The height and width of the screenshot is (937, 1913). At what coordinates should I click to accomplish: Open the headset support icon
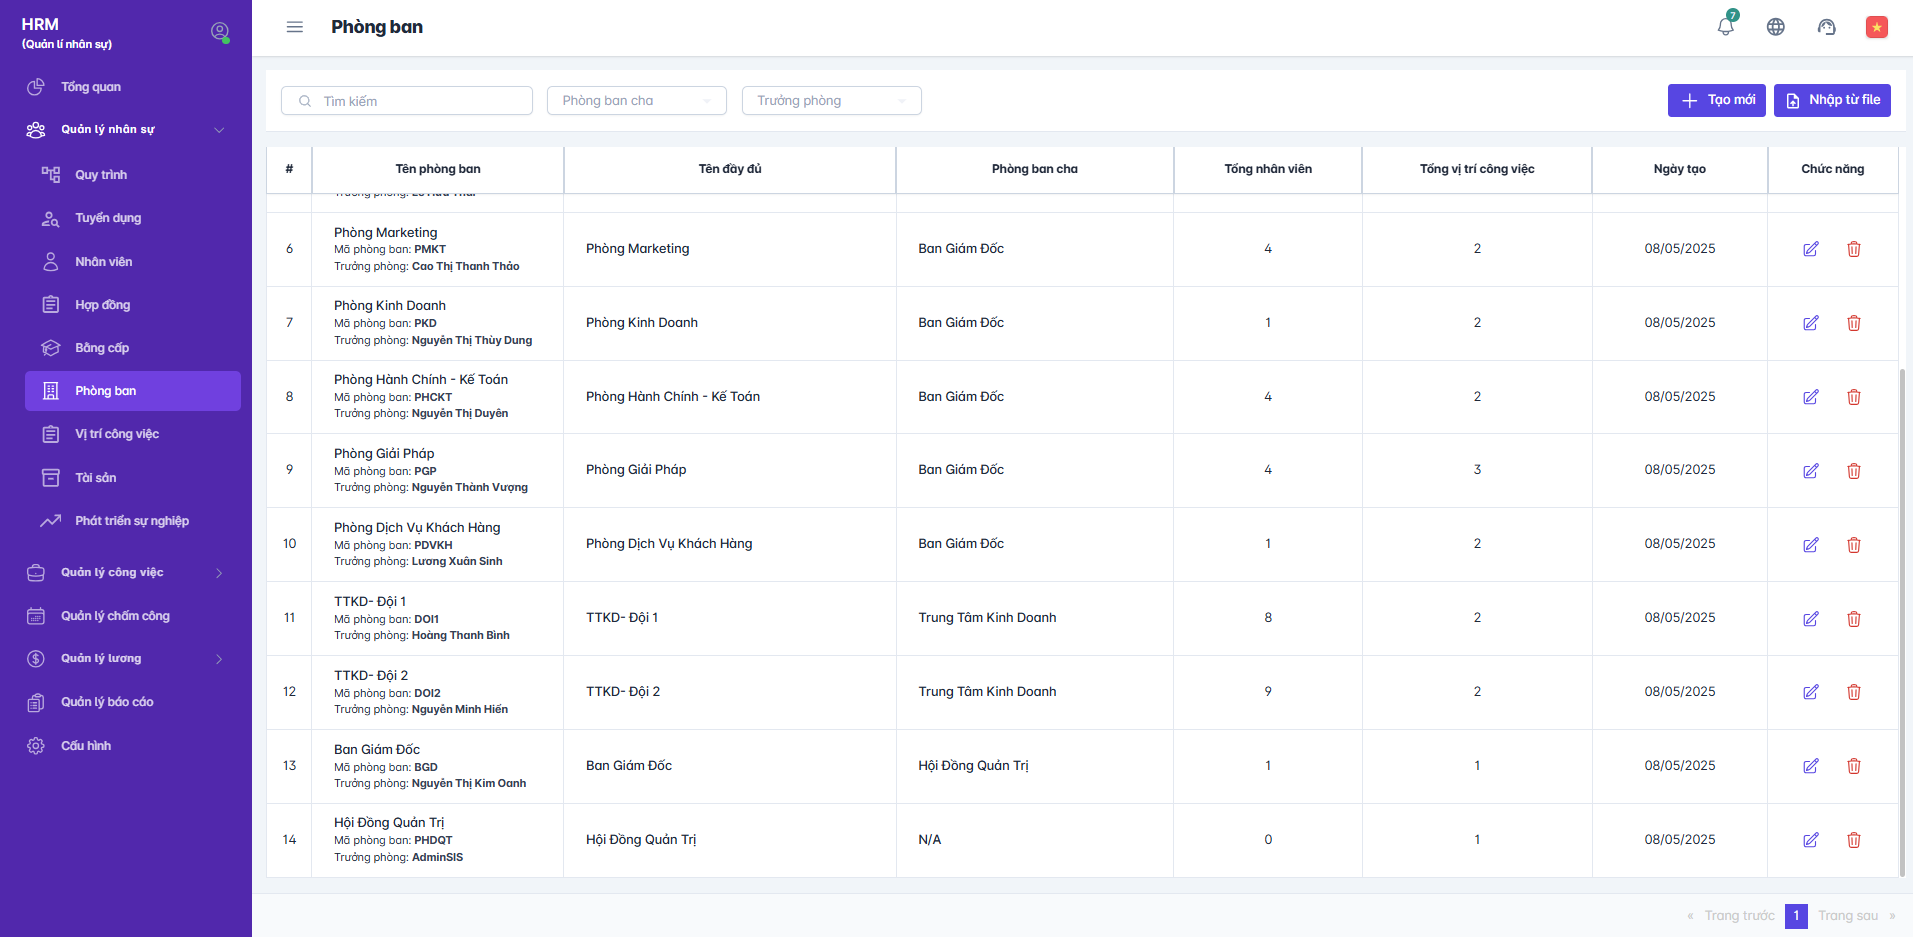[x=1826, y=27]
